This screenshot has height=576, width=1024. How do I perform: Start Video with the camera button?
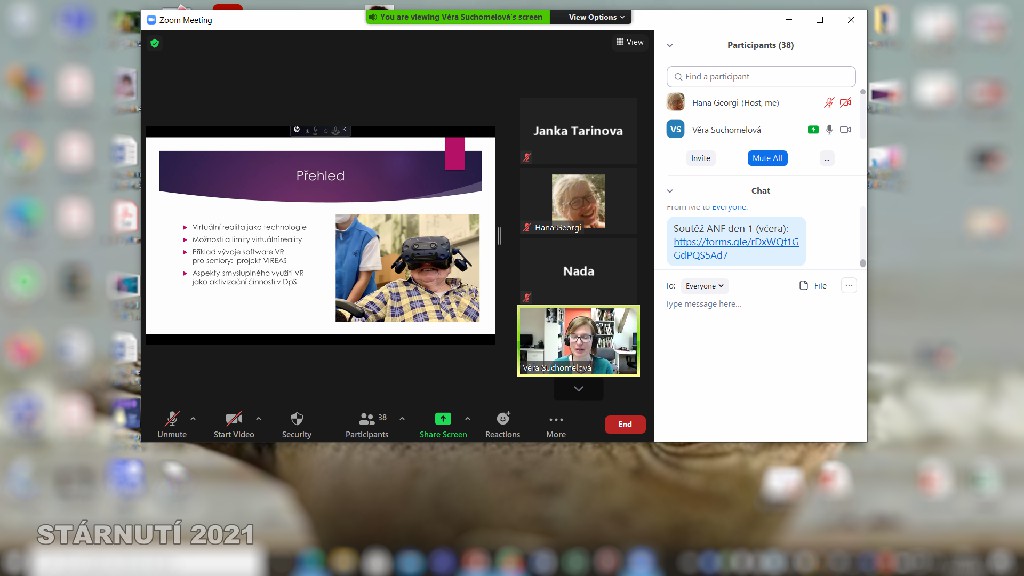point(233,419)
